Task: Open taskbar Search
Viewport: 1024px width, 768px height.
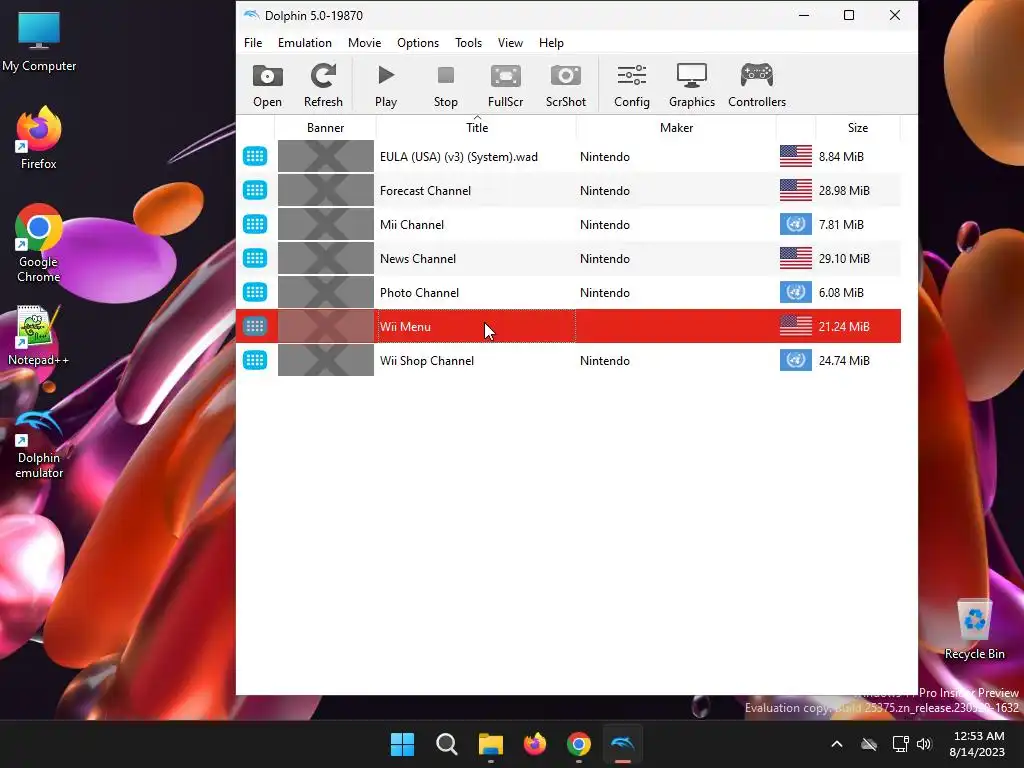Action: tap(447, 744)
